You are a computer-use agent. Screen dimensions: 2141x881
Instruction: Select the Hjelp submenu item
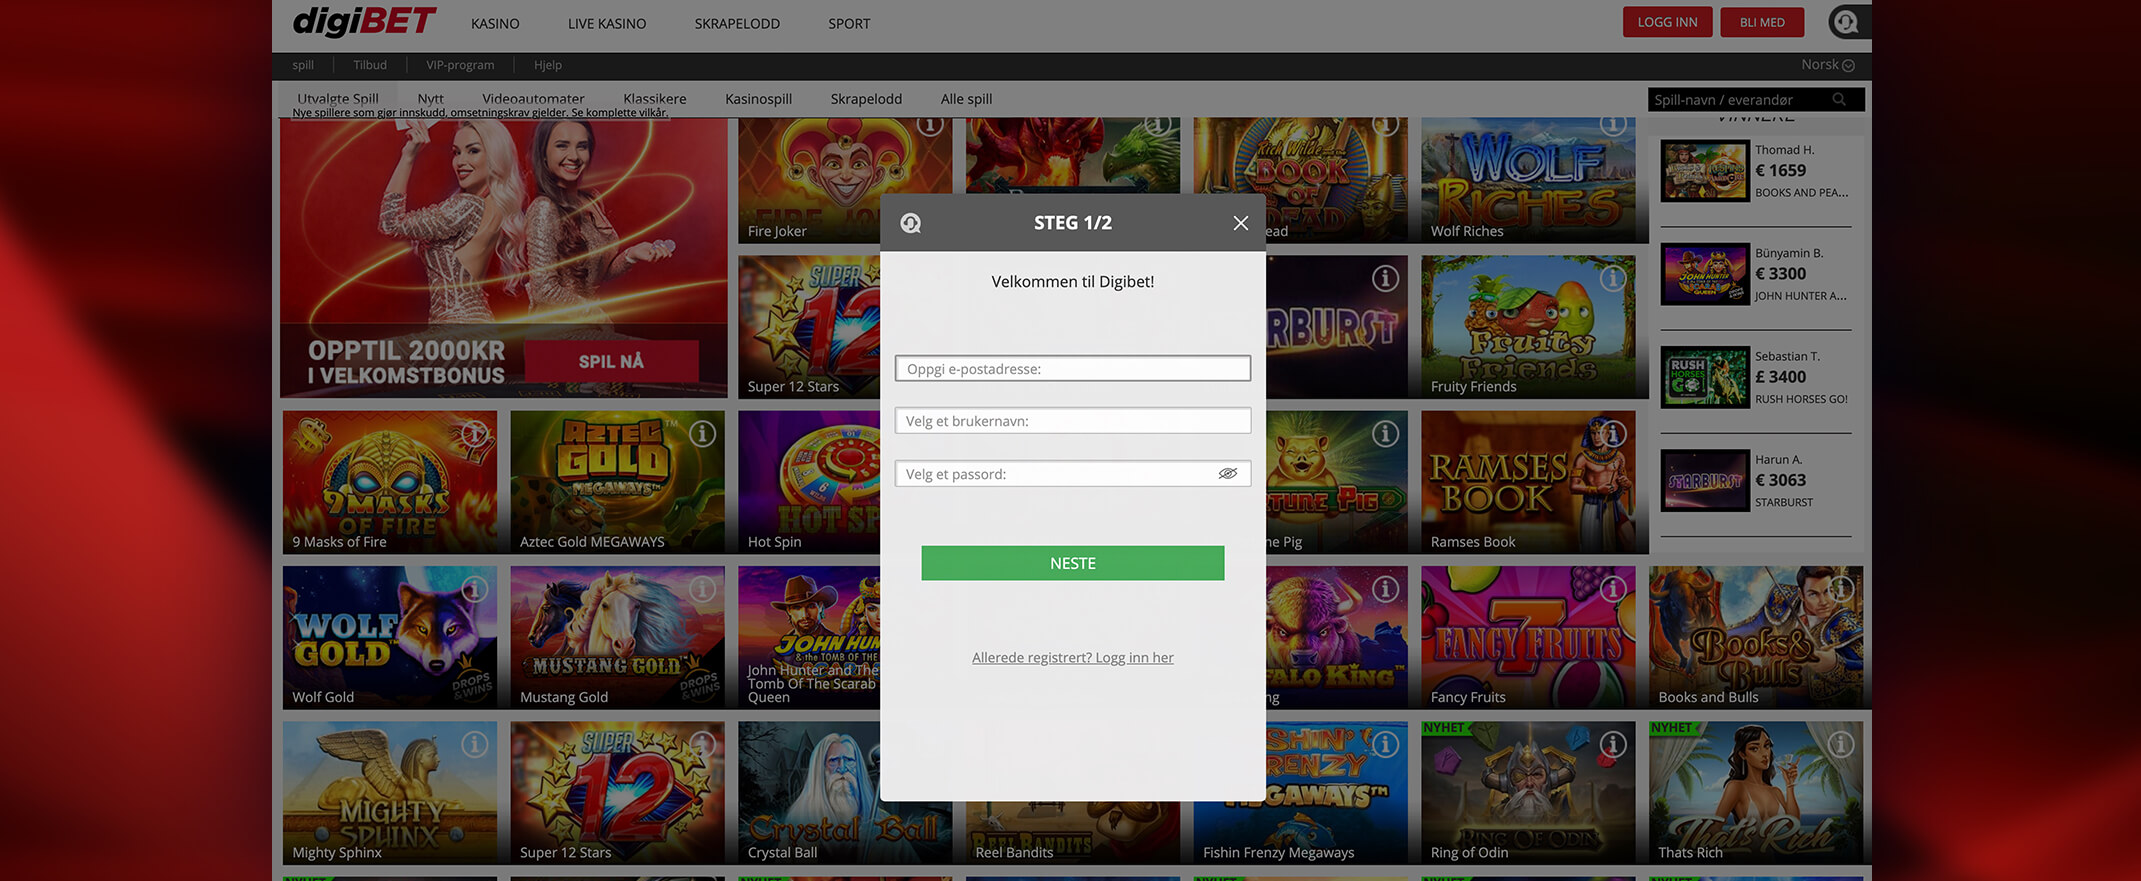[x=548, y=65]
